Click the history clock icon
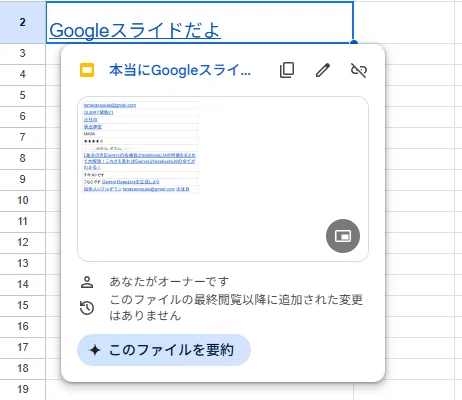Screen dimensions: 462x400 tap(87, 308)
